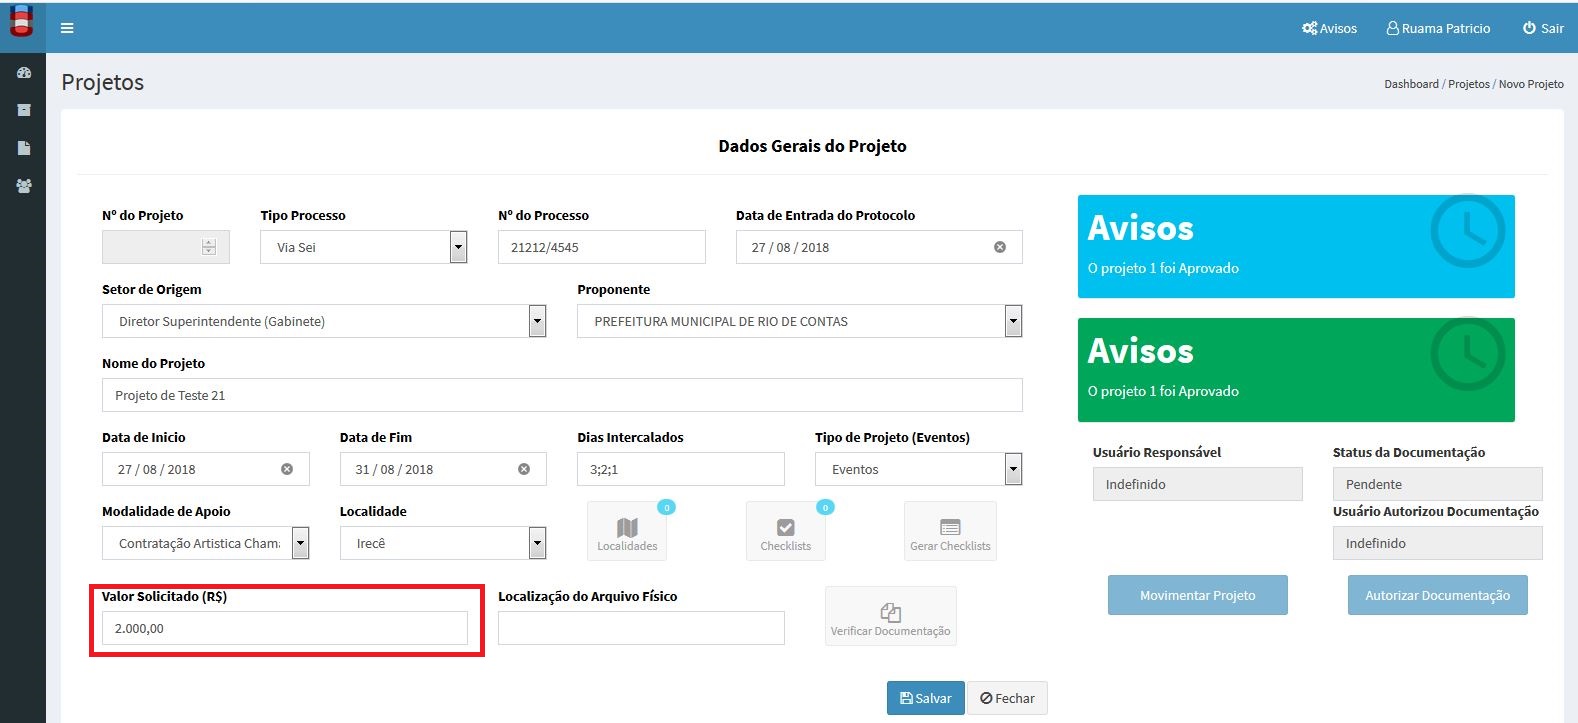Toggle the hamburger sidebar menu

pos(67,28)
